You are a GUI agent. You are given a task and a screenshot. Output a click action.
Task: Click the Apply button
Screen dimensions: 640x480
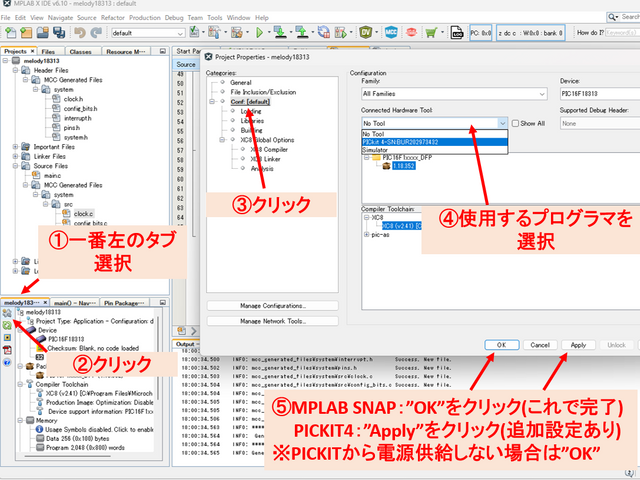578,345
